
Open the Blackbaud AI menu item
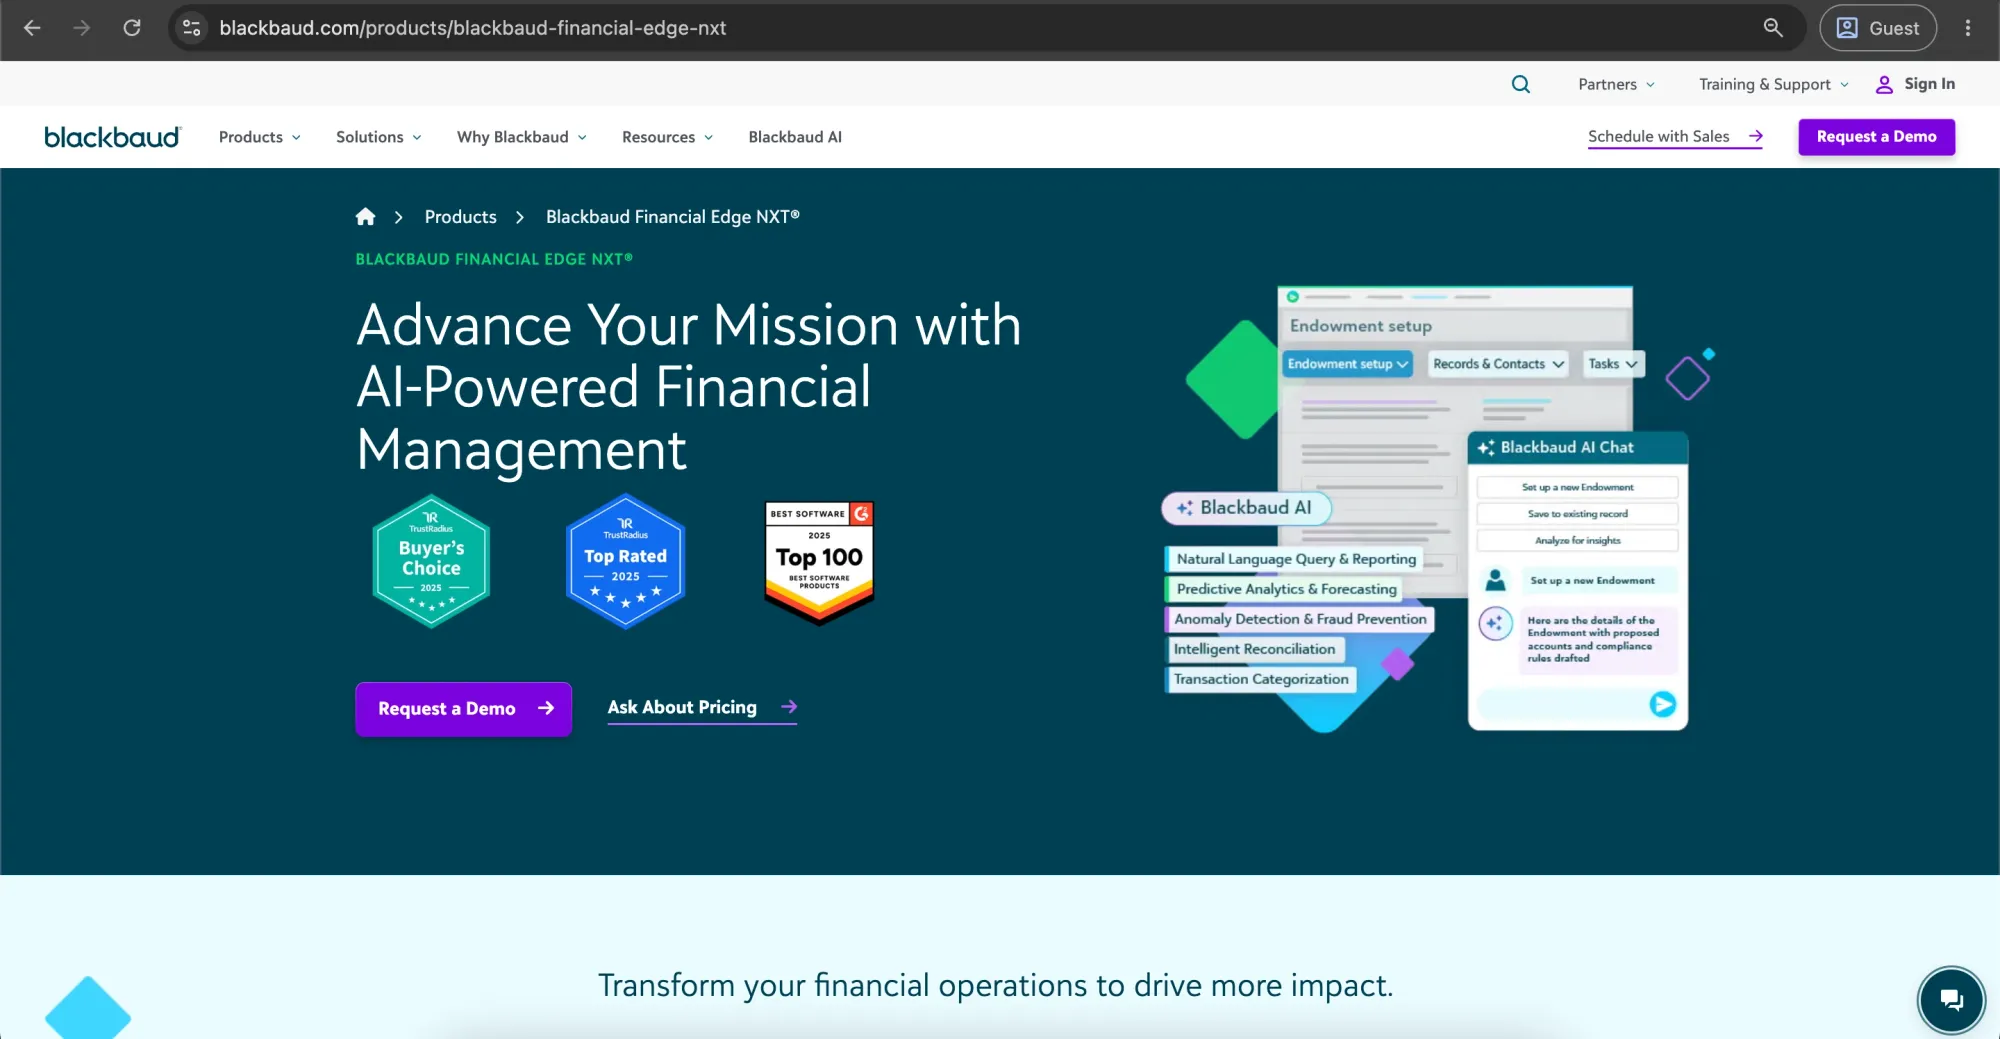[x=795, y=137]
